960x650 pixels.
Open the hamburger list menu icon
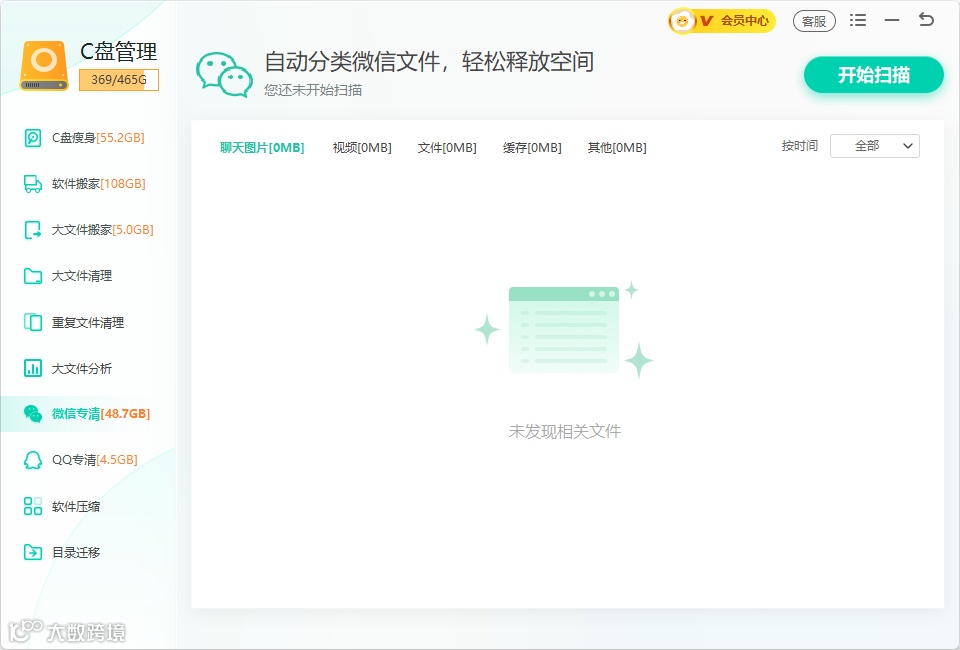click(858, 20)
